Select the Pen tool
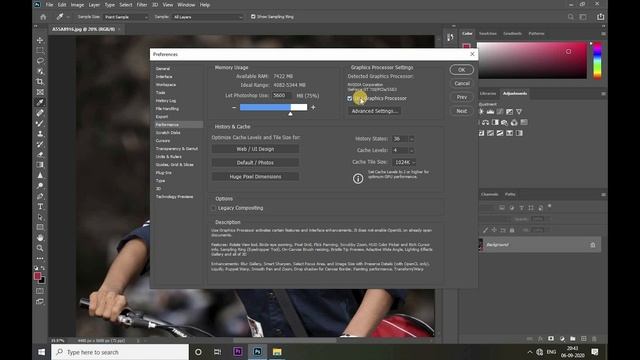This screenshot has width=640, height=360. click(40, 196)
